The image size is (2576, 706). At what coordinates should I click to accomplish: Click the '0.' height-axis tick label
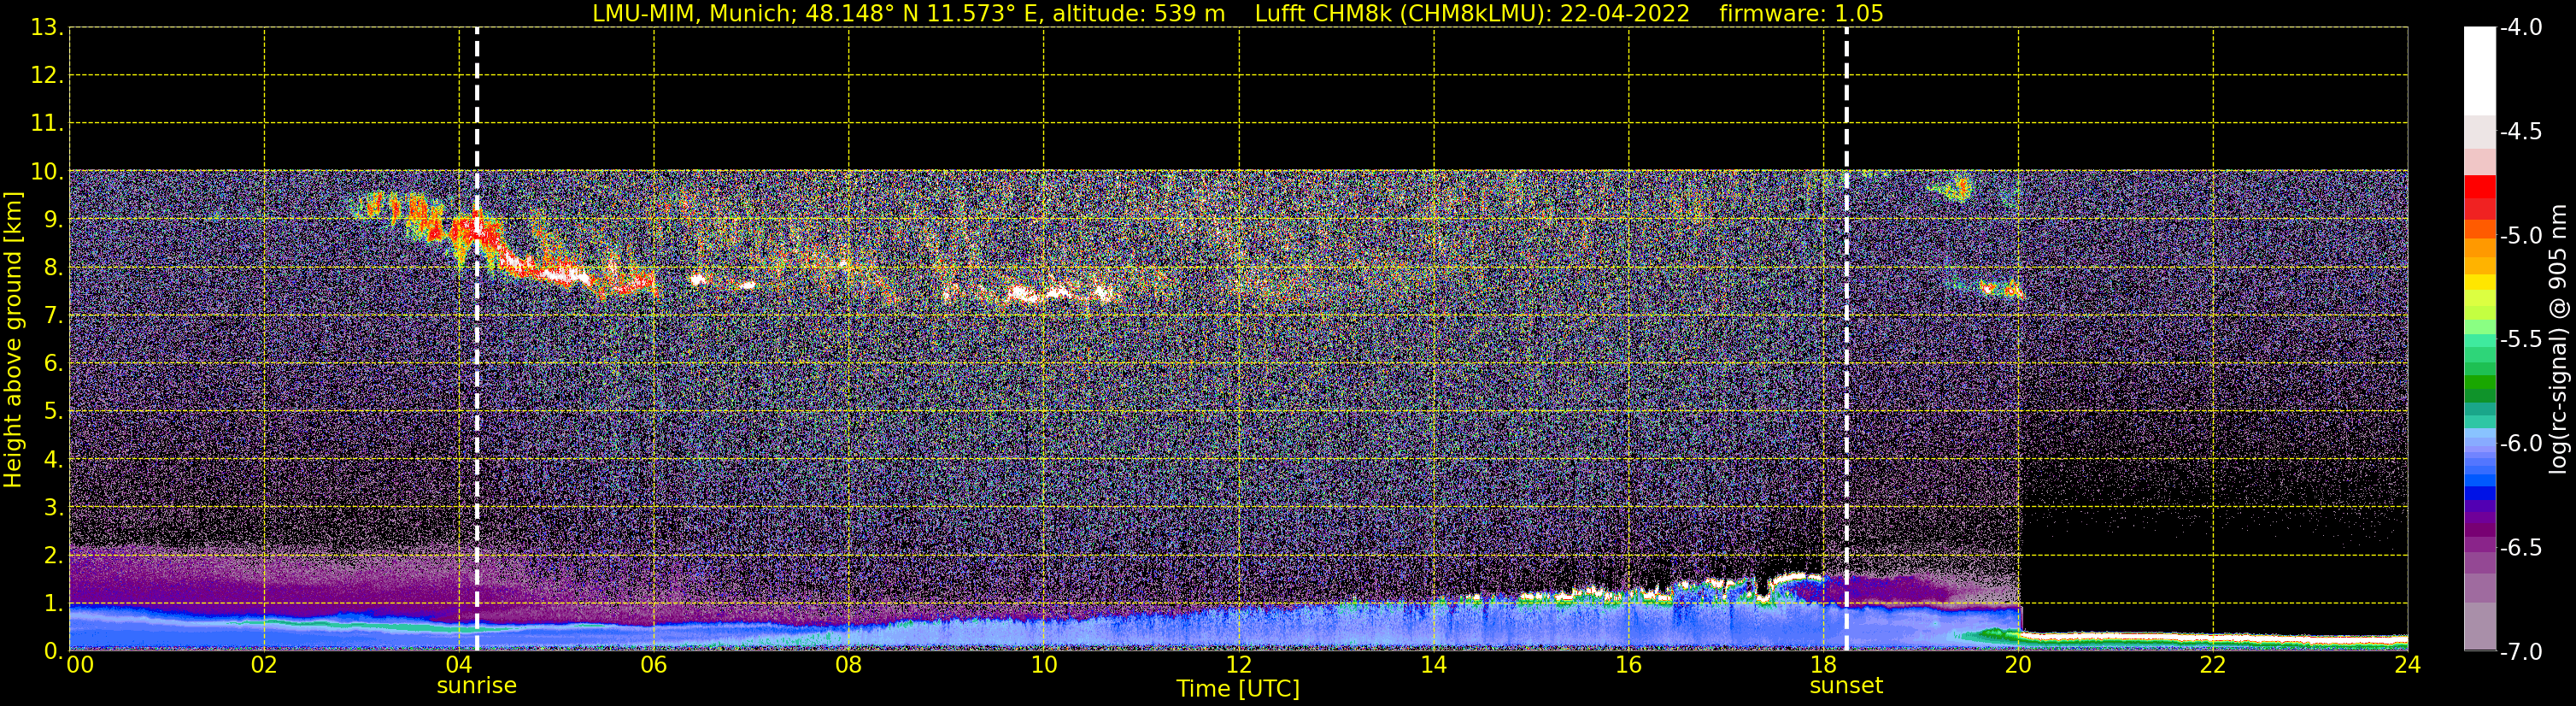click(x=53, y=651)
